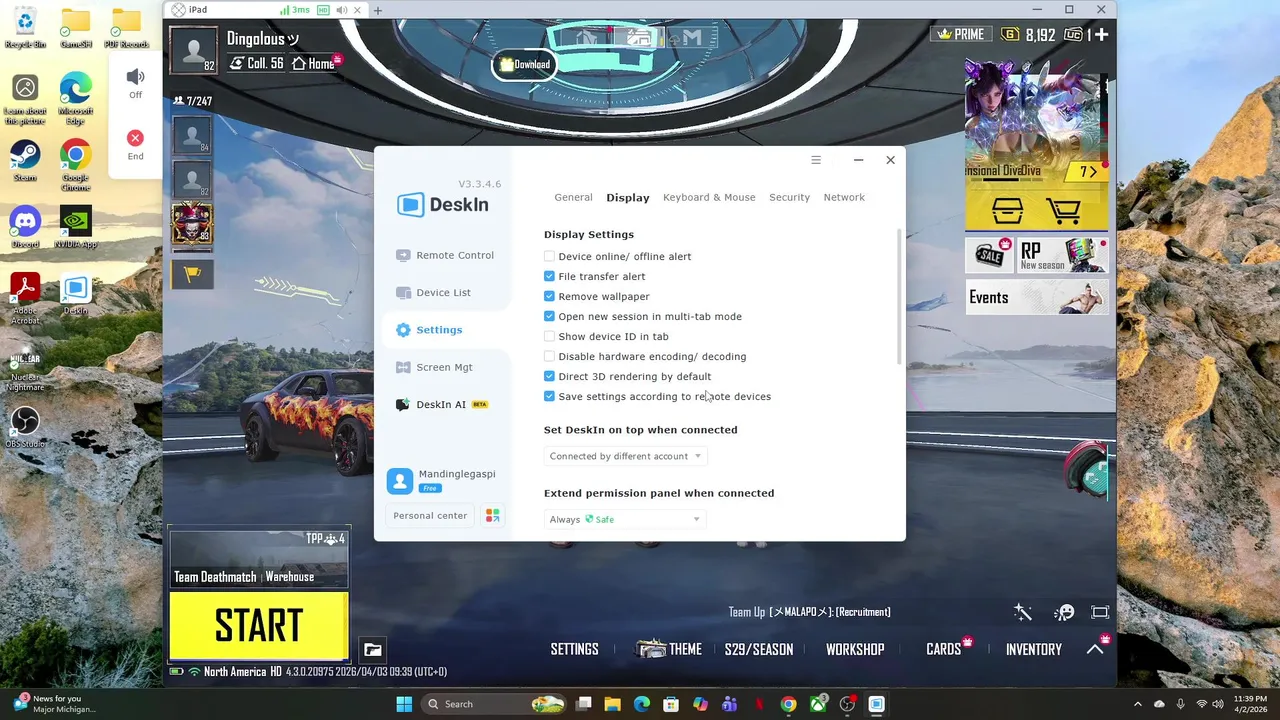Open Device List in DeskIn sidebar
Screen dimensions: 1280x720
(x=433, y=292)
